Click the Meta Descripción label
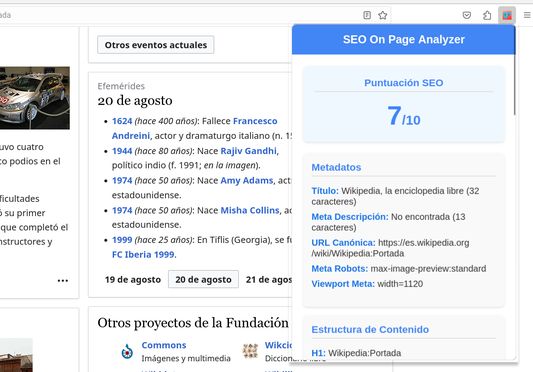533x372 pixels. pyautogui.click(x=350, y=217)
